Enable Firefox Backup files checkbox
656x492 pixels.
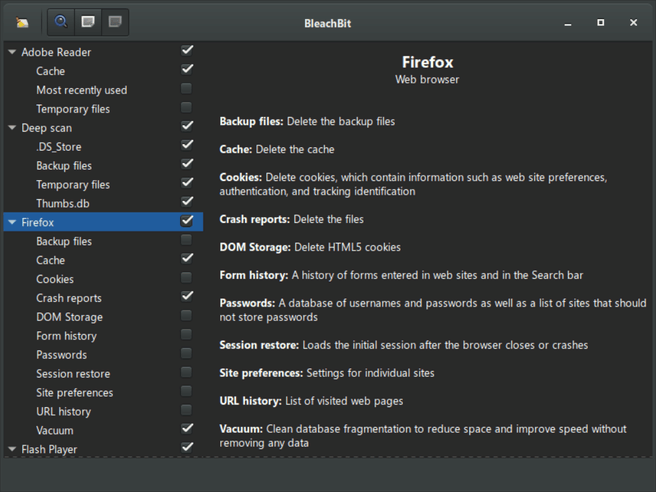(187, 240)
